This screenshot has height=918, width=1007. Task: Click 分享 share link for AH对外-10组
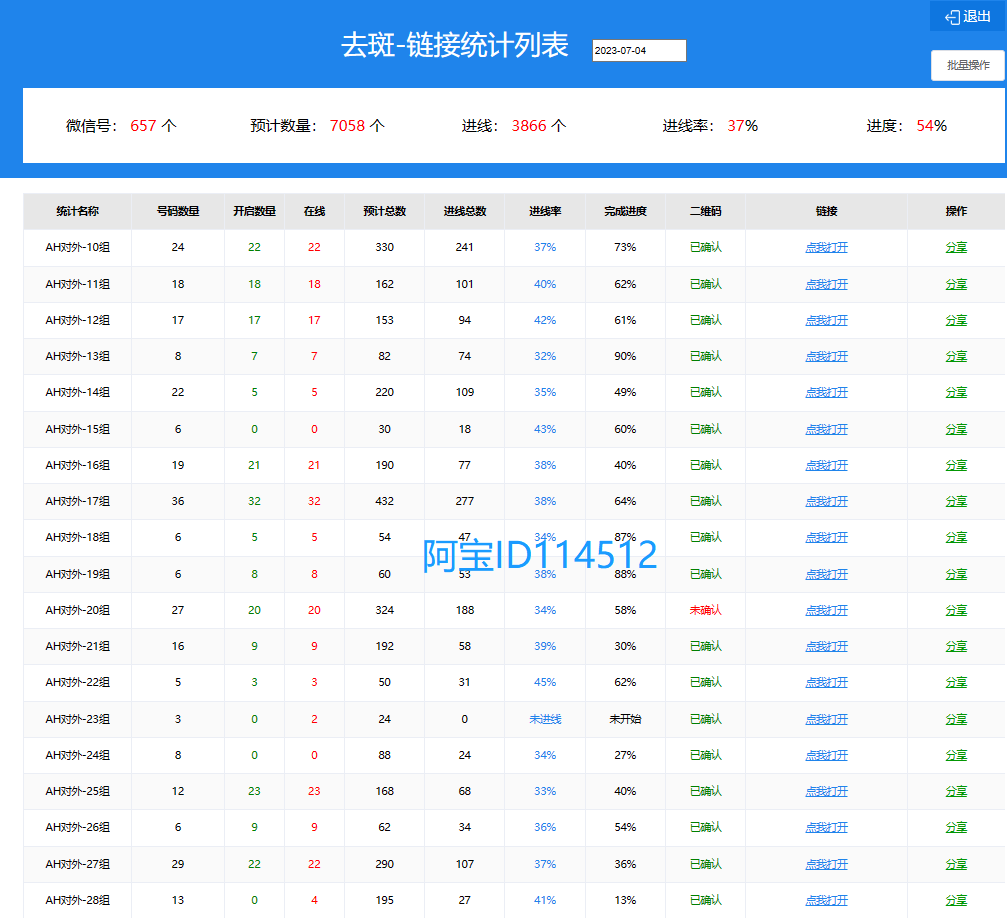(956, 247)
